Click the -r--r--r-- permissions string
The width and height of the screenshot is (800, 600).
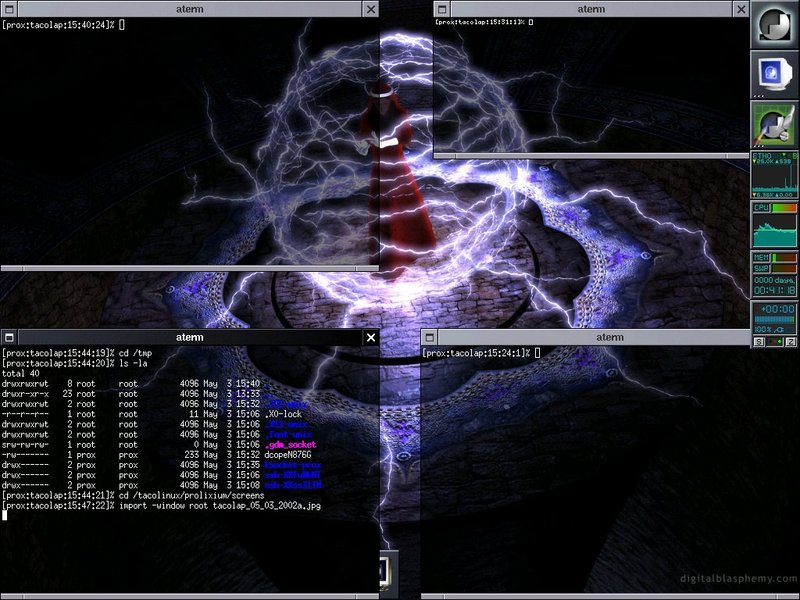(25, 414)
